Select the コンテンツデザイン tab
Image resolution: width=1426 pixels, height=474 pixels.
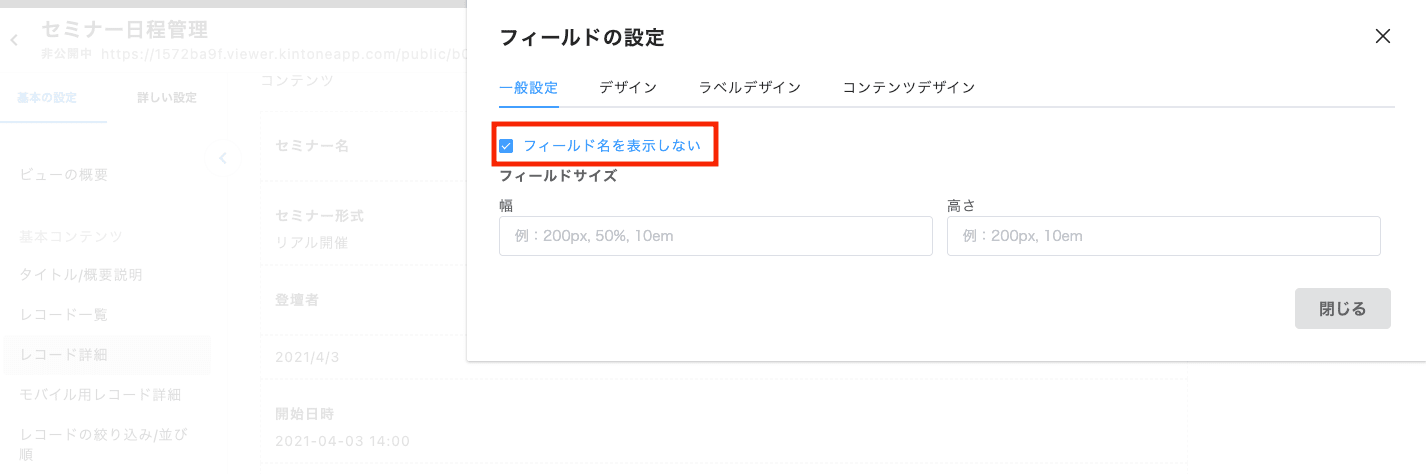(x=908, y=87)
